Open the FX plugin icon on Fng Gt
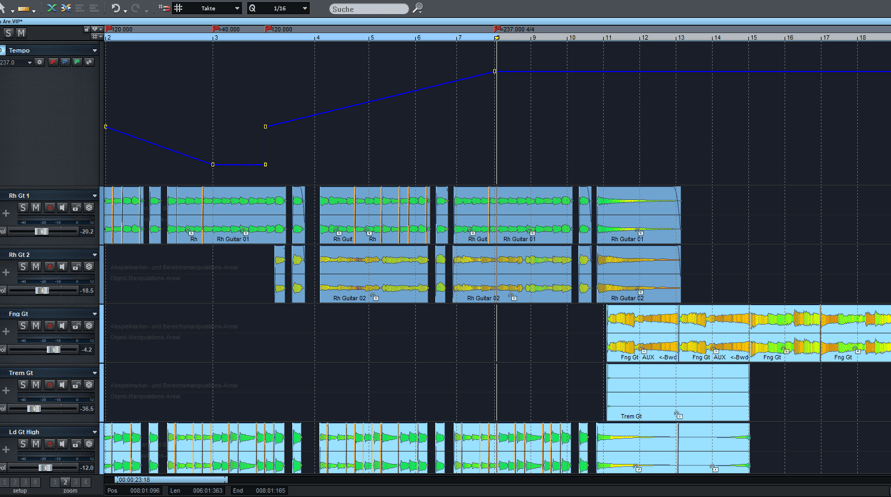This screenshot has height=497, width=891. tap(89, 326)
